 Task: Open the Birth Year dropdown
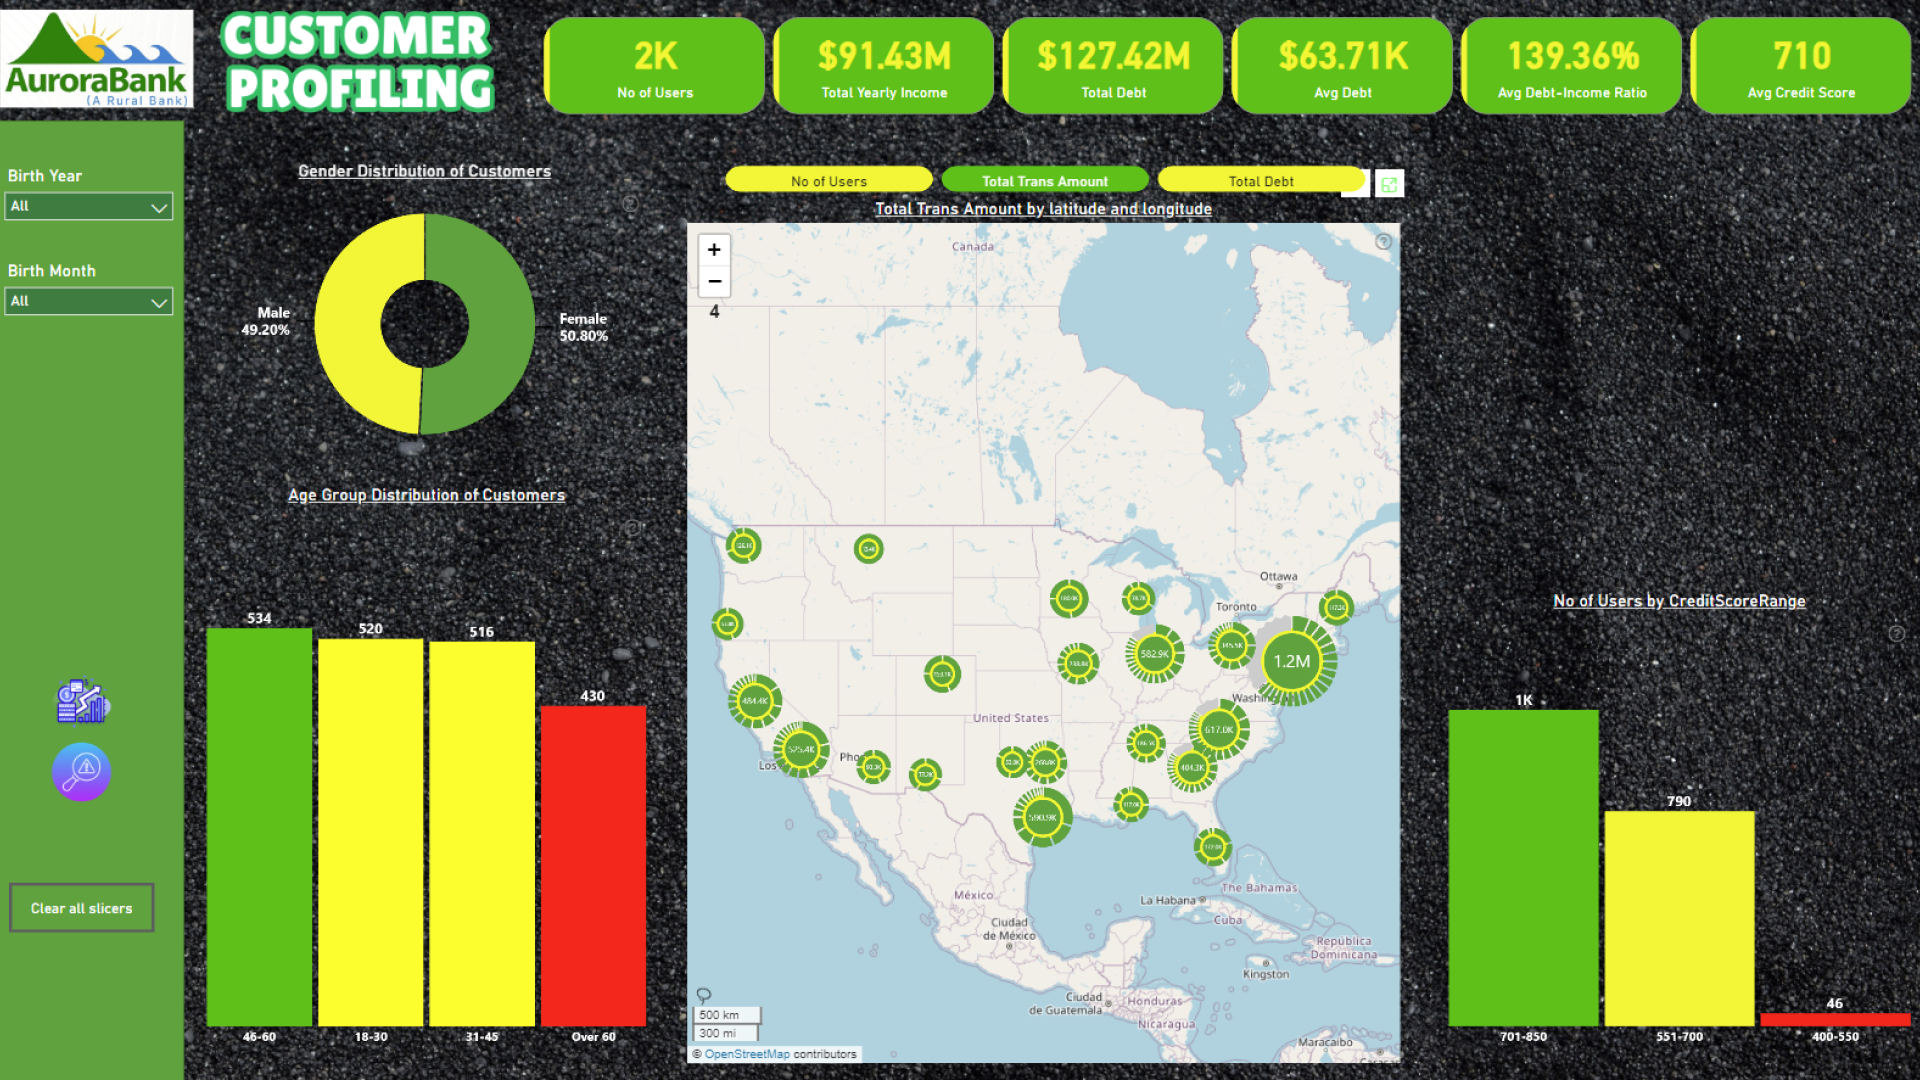pos(89,206)
